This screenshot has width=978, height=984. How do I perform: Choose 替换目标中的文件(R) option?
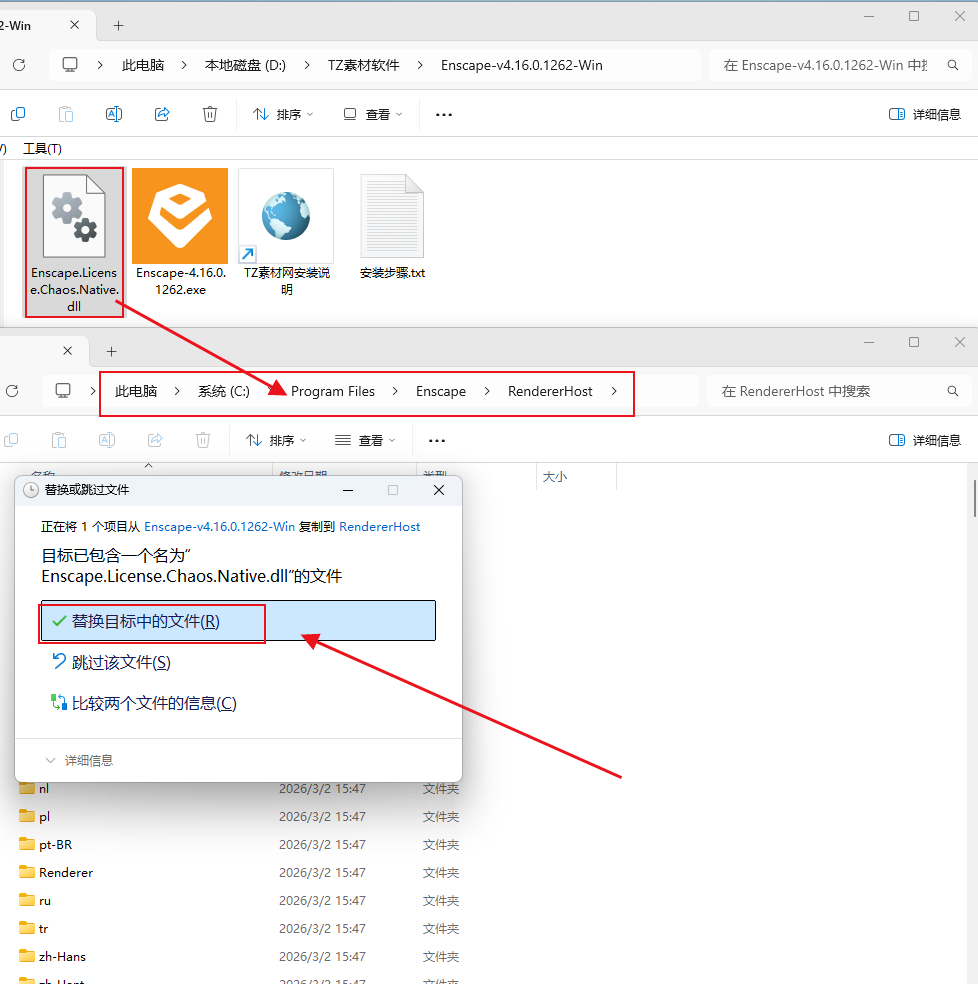coord(239,621)
